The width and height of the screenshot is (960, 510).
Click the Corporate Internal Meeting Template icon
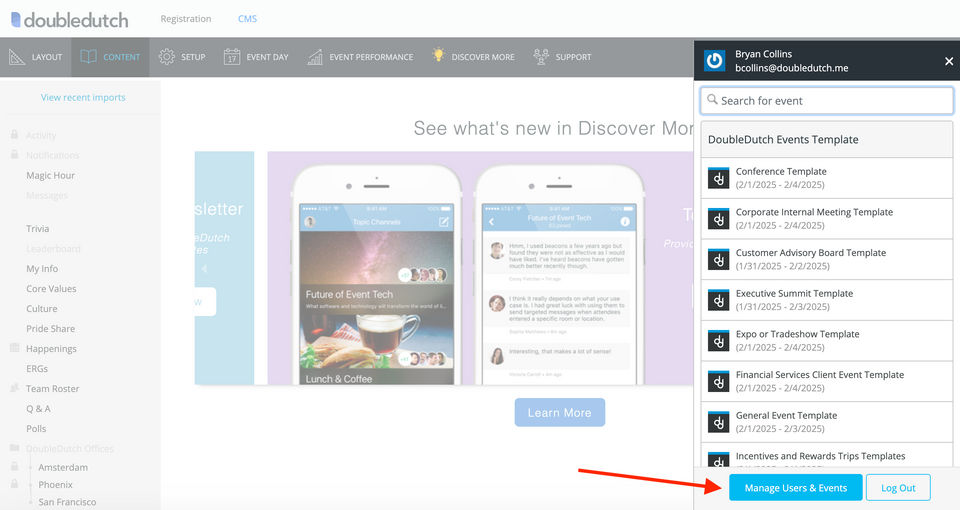tap(719, 219)
